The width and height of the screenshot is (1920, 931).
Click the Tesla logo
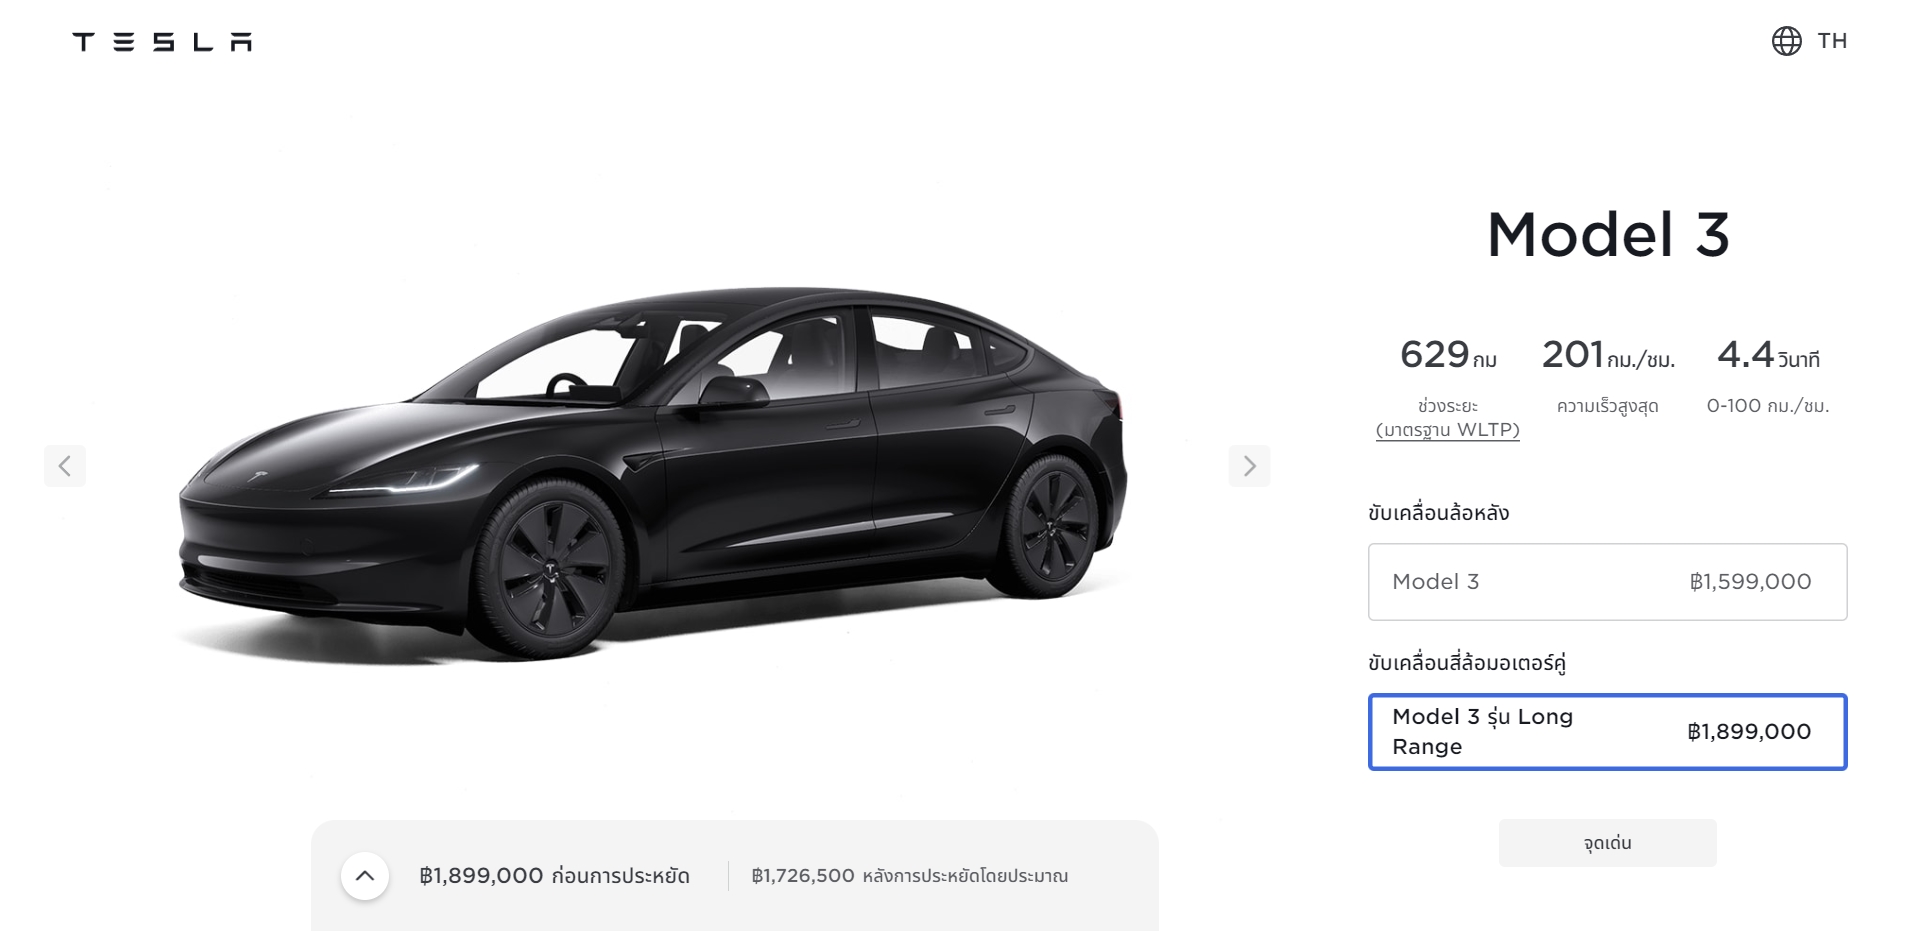162,41
